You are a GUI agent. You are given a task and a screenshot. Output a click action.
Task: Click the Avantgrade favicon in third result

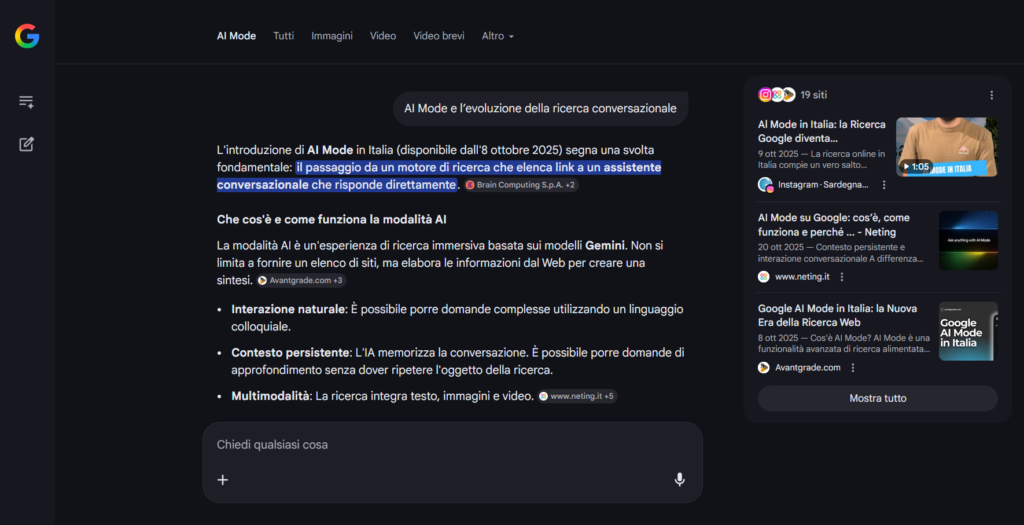[763, 368]
